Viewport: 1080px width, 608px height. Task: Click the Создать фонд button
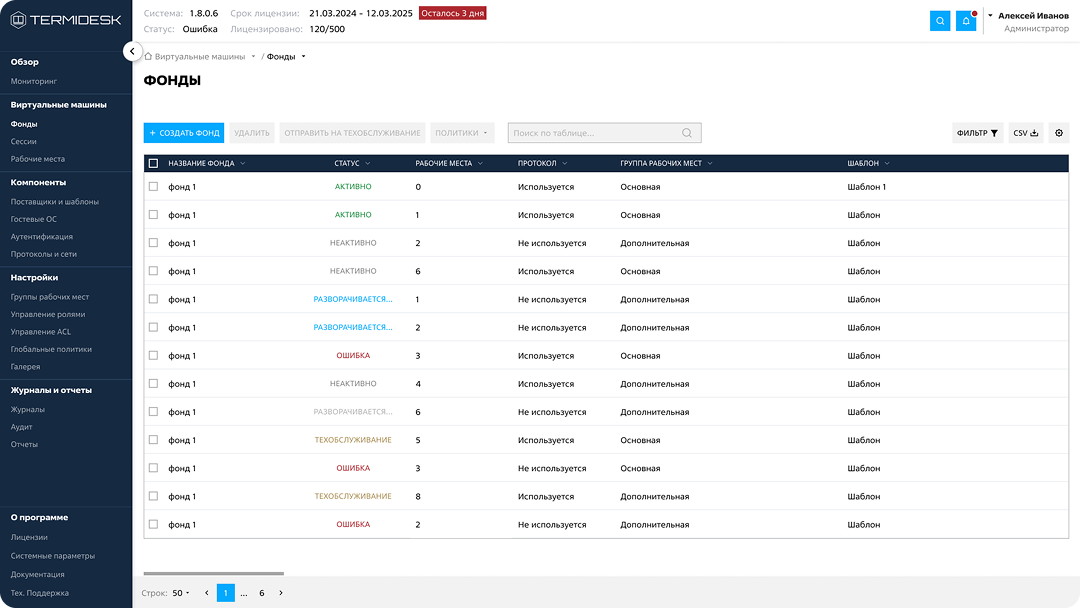click(184, 133)
